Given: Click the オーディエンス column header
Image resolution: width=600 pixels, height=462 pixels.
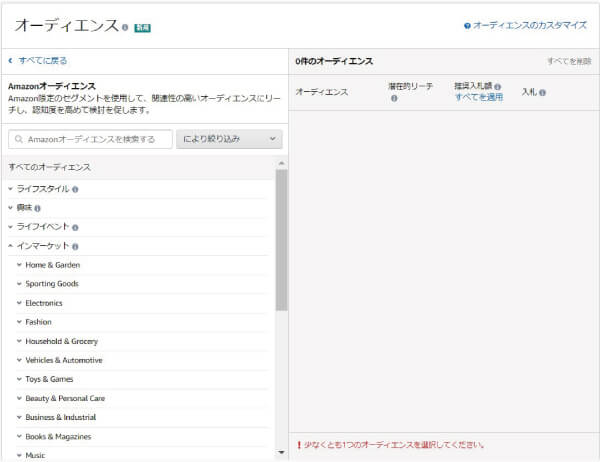Looking at the screenshot, I should 322,92.
